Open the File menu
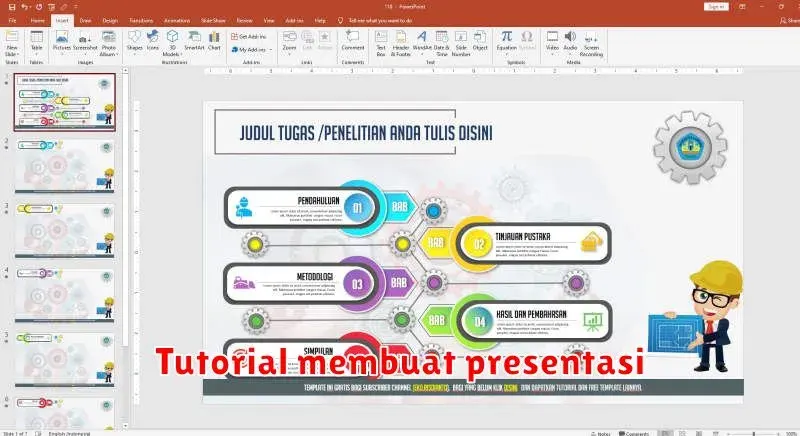The height and width of the screenshot is (436, 800). 12,20
